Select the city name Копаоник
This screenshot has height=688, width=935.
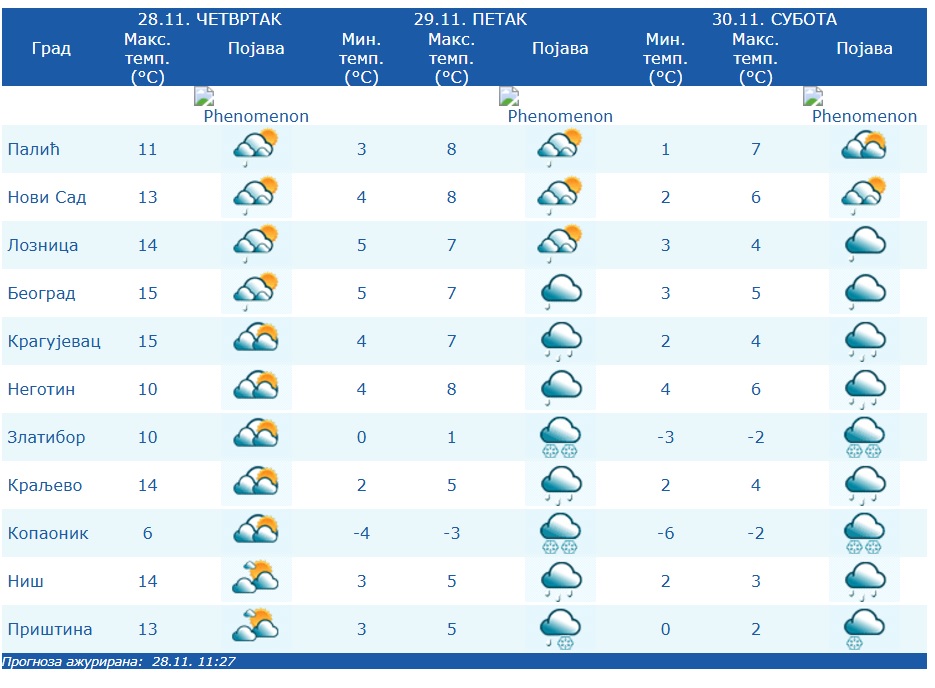coord(48,534)
